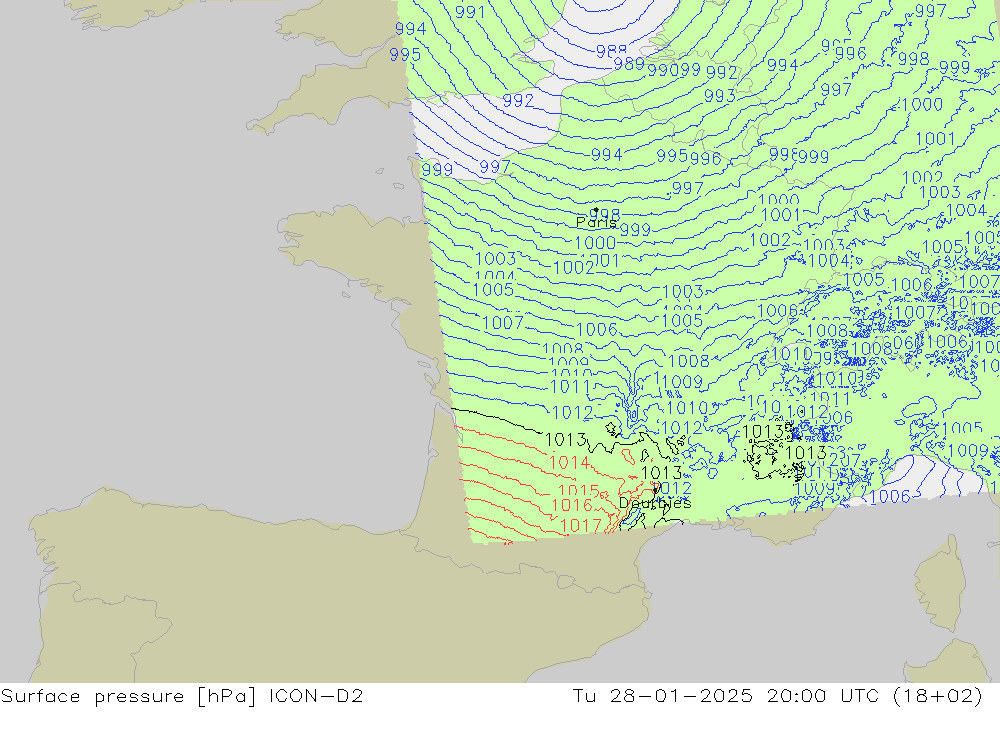1000x733 pixels.
Task: Click the 988 isobar label near low center
Action: (x=611, y=51)
